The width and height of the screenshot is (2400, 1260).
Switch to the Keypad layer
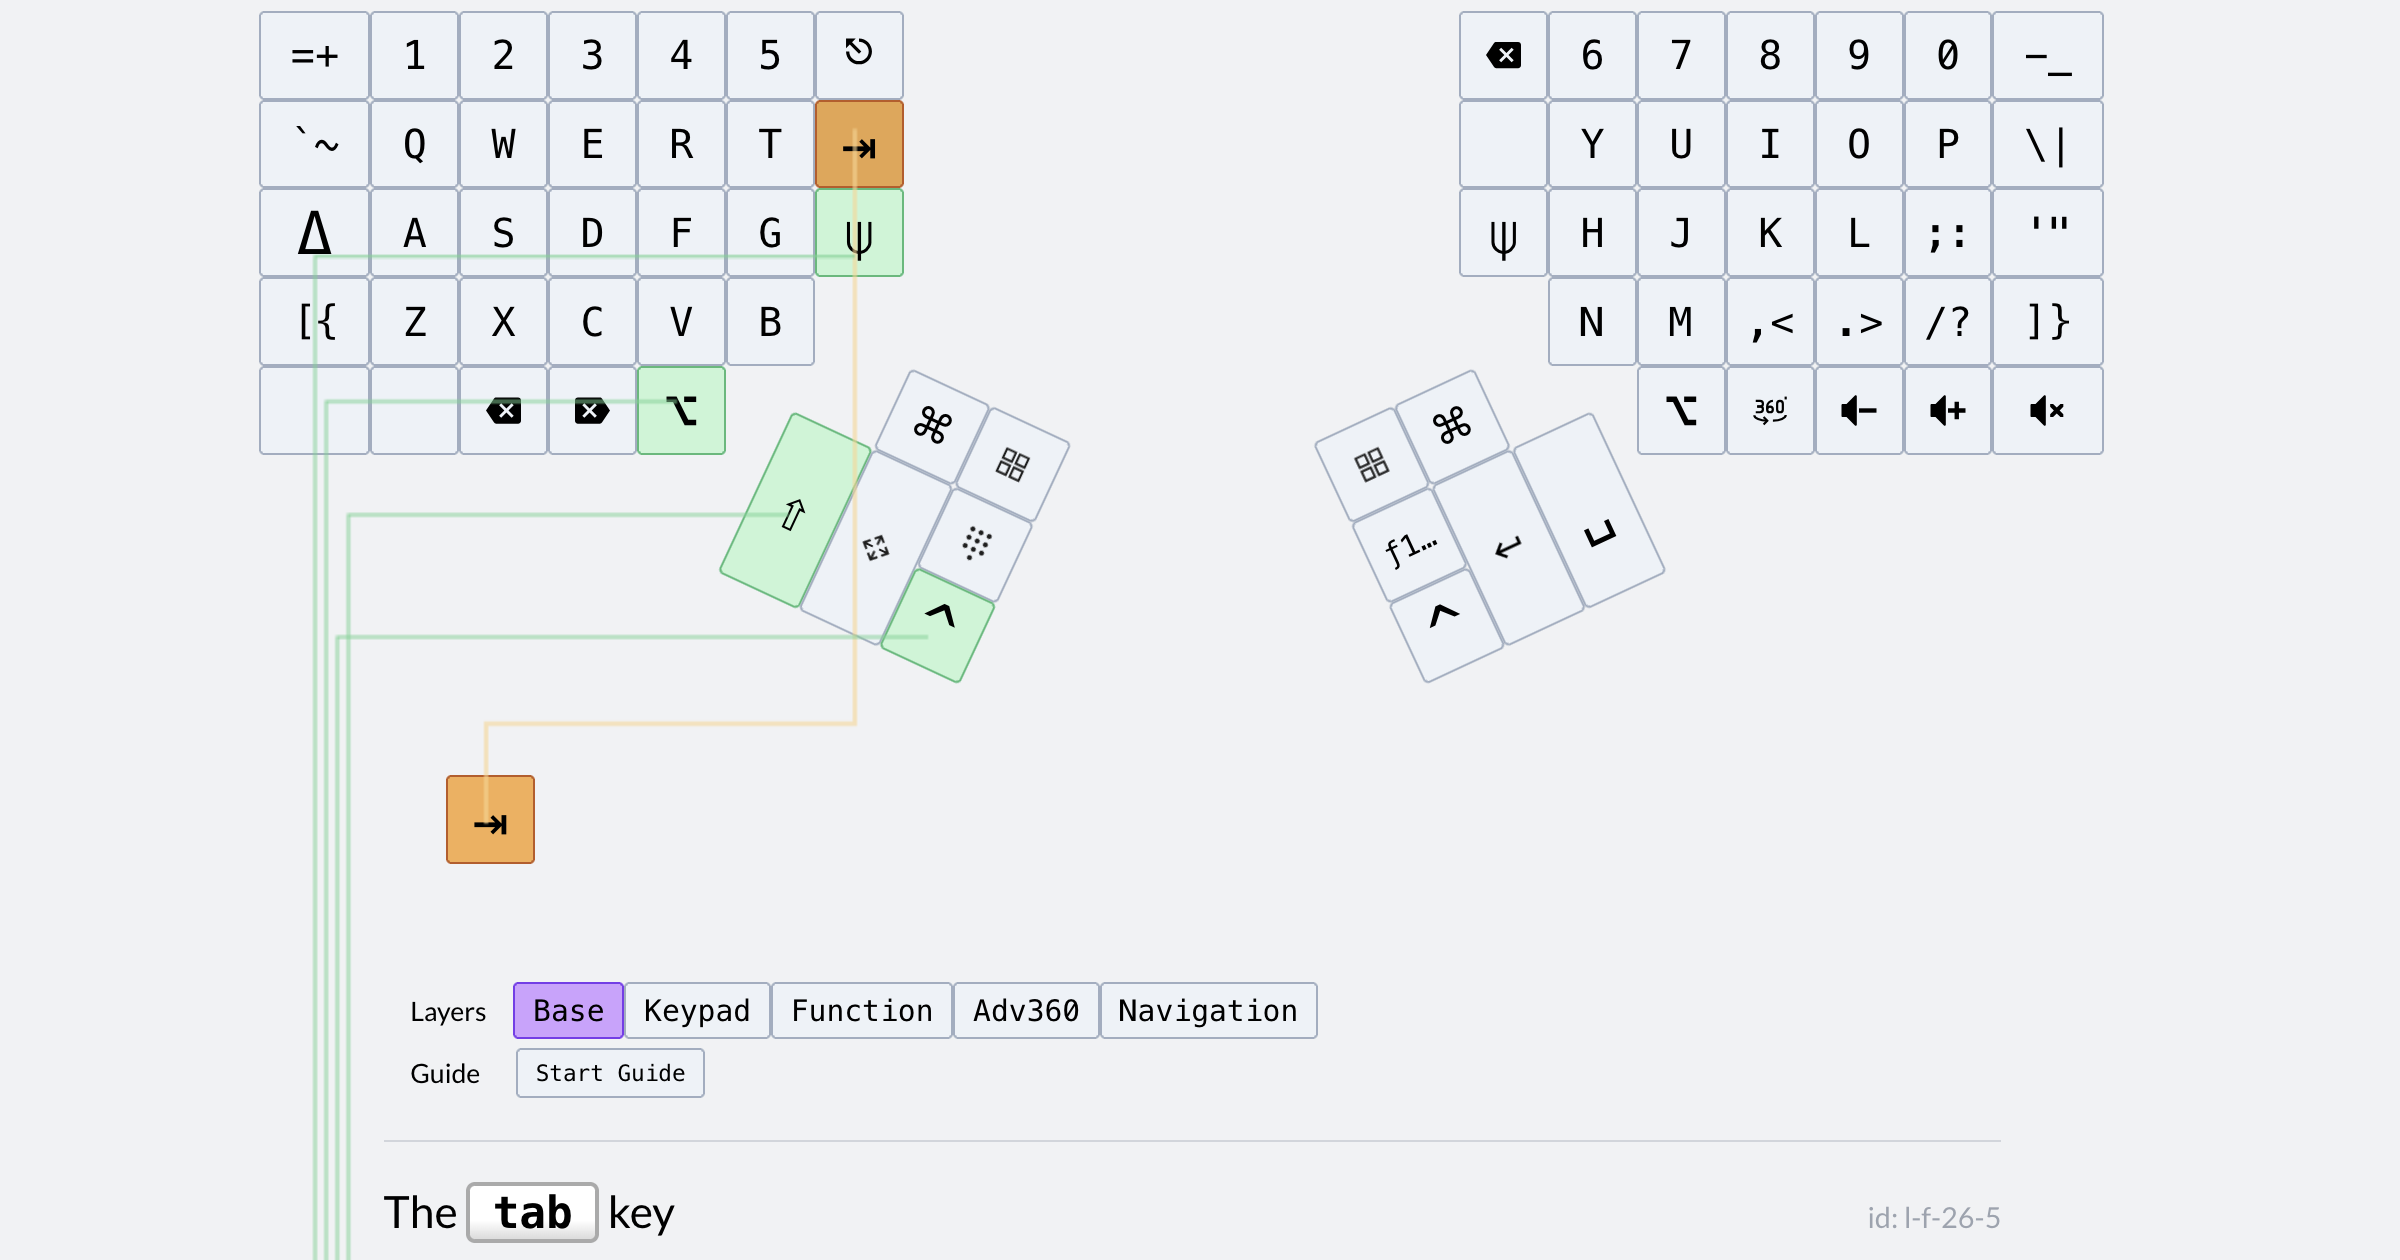[x=697, y=1011]
